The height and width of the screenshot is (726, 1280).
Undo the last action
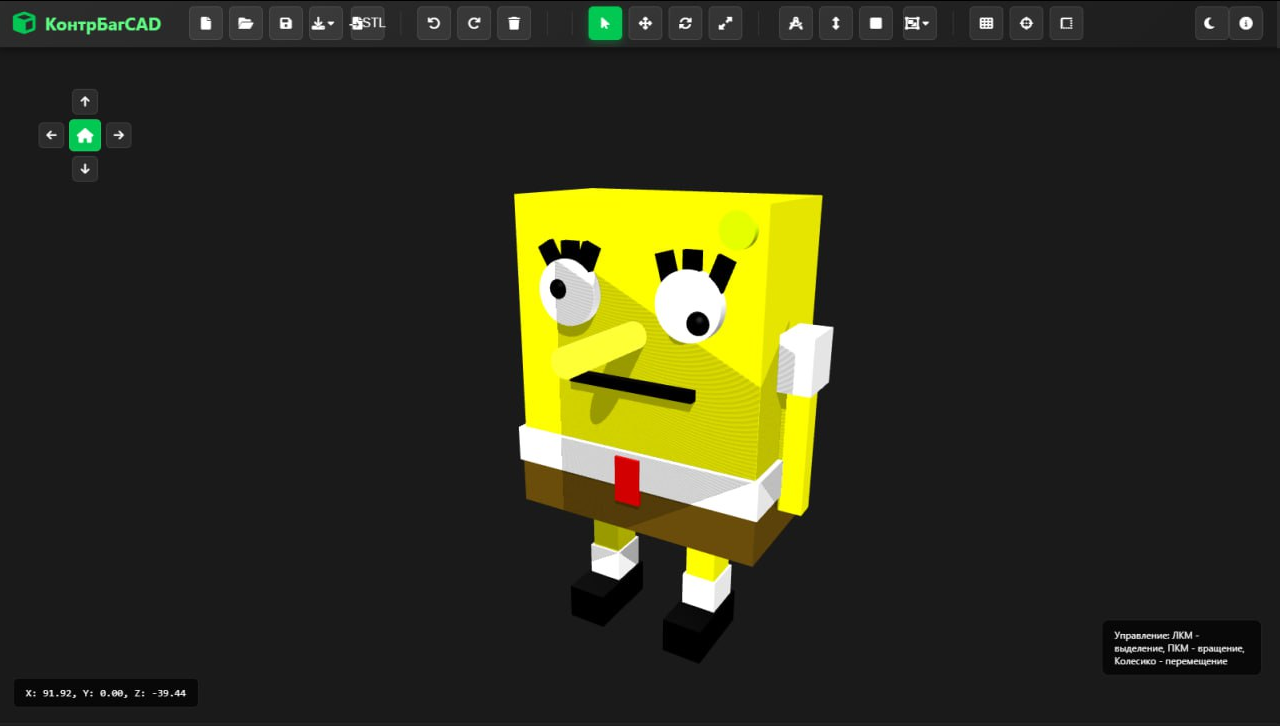pyautogui.click(x=434, y=23)
